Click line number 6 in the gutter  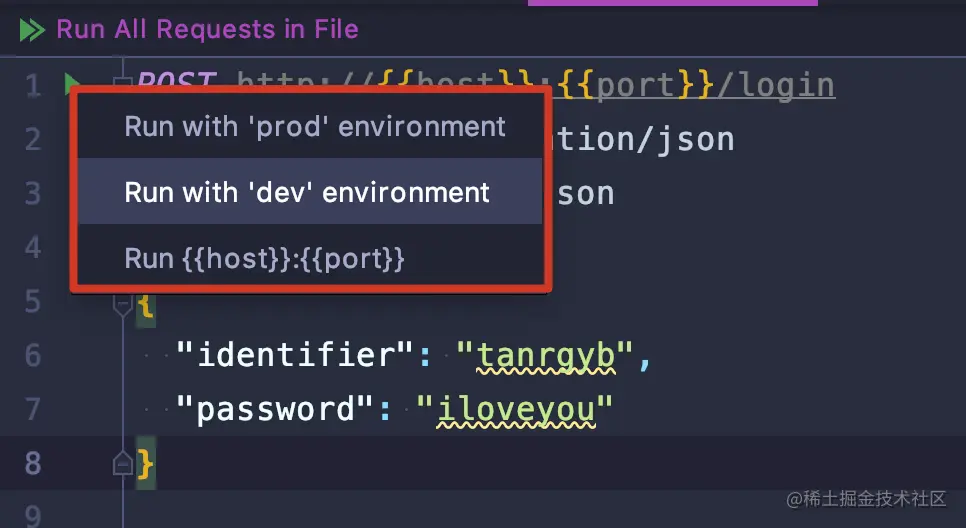click(x=33, y=356)
